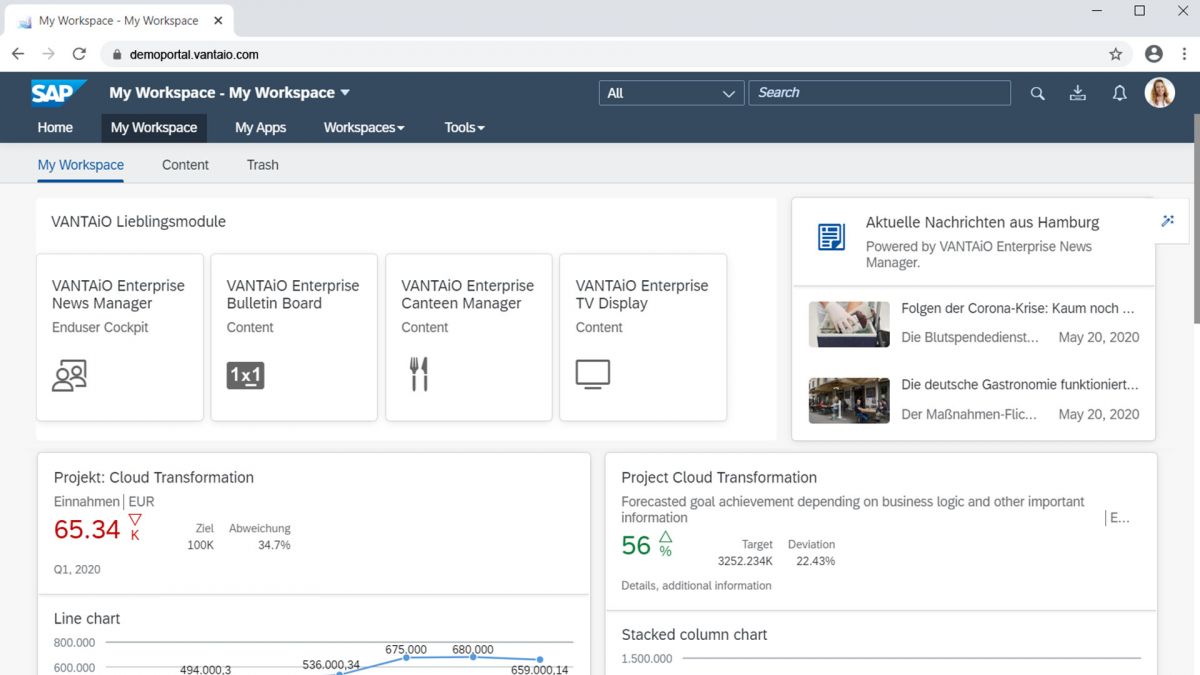The width and height of the screenshot is (1200, 675).
Task: Switch to the Content tab
Action: point(185,165)
